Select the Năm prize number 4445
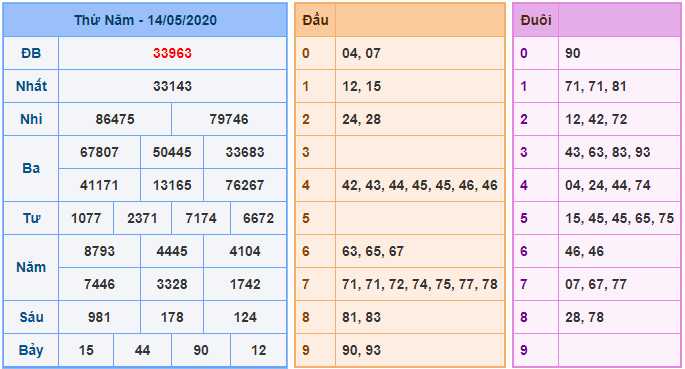The width and height of the screenshot is (685, 369). tap(172, 251)
